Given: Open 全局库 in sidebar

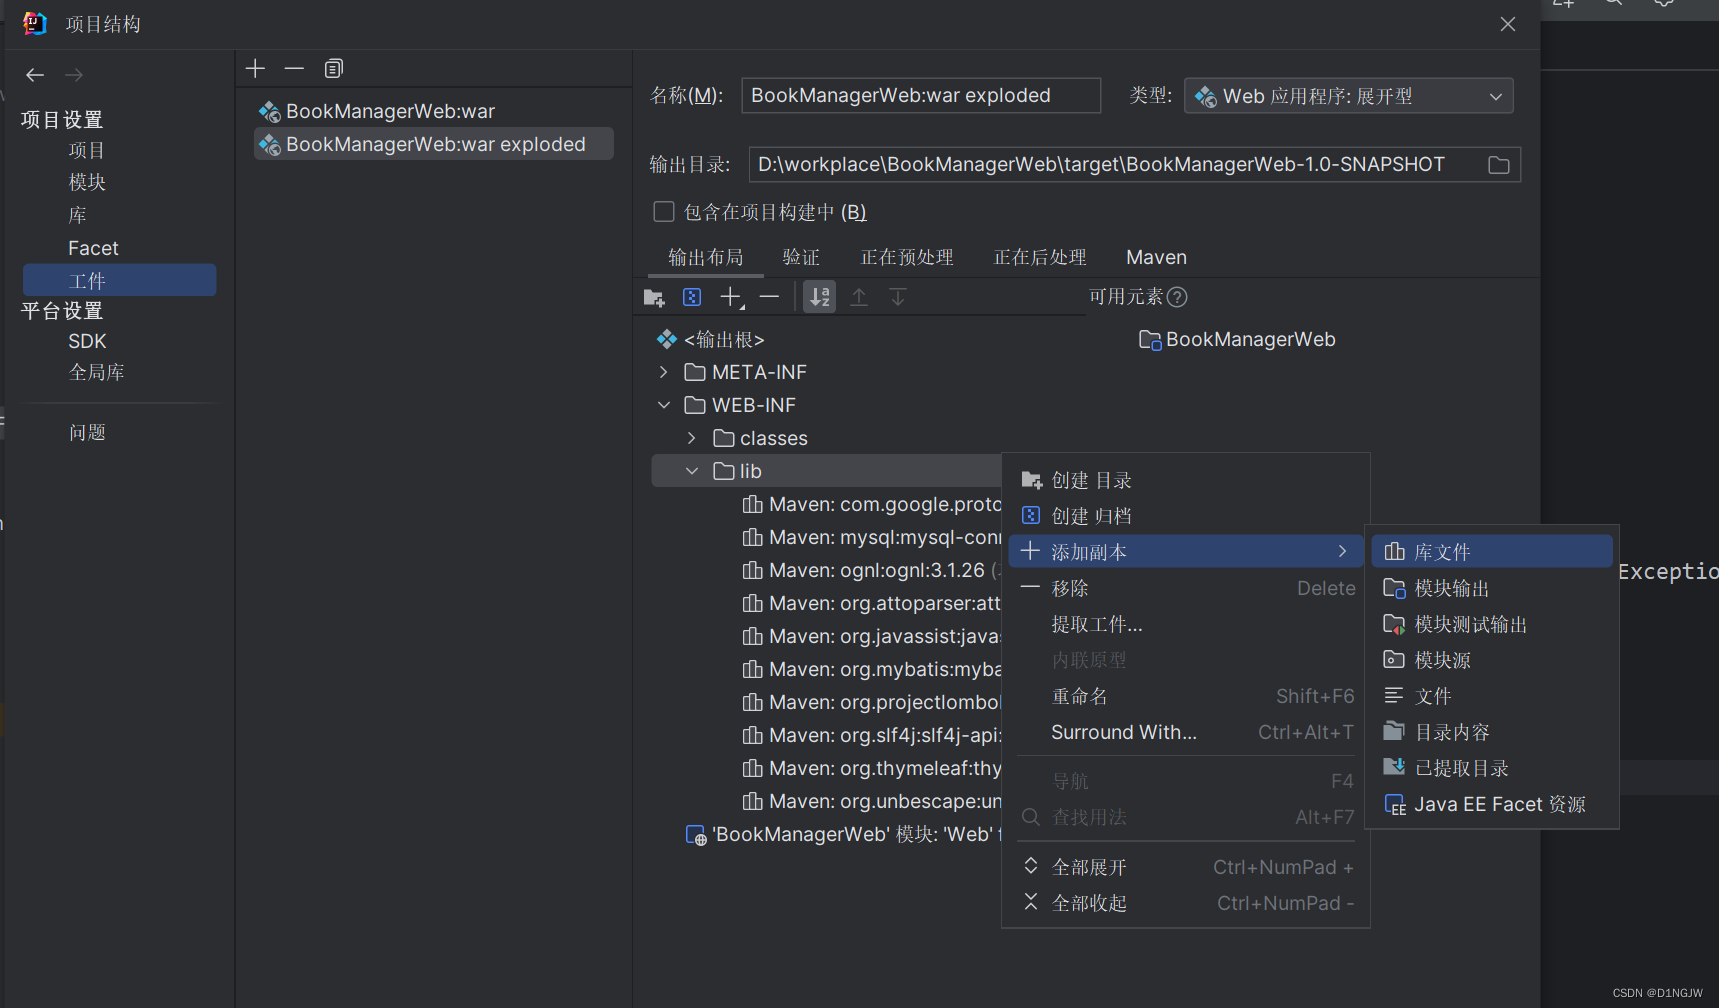Looking at the screenshot, I should (x=96, y=373).
